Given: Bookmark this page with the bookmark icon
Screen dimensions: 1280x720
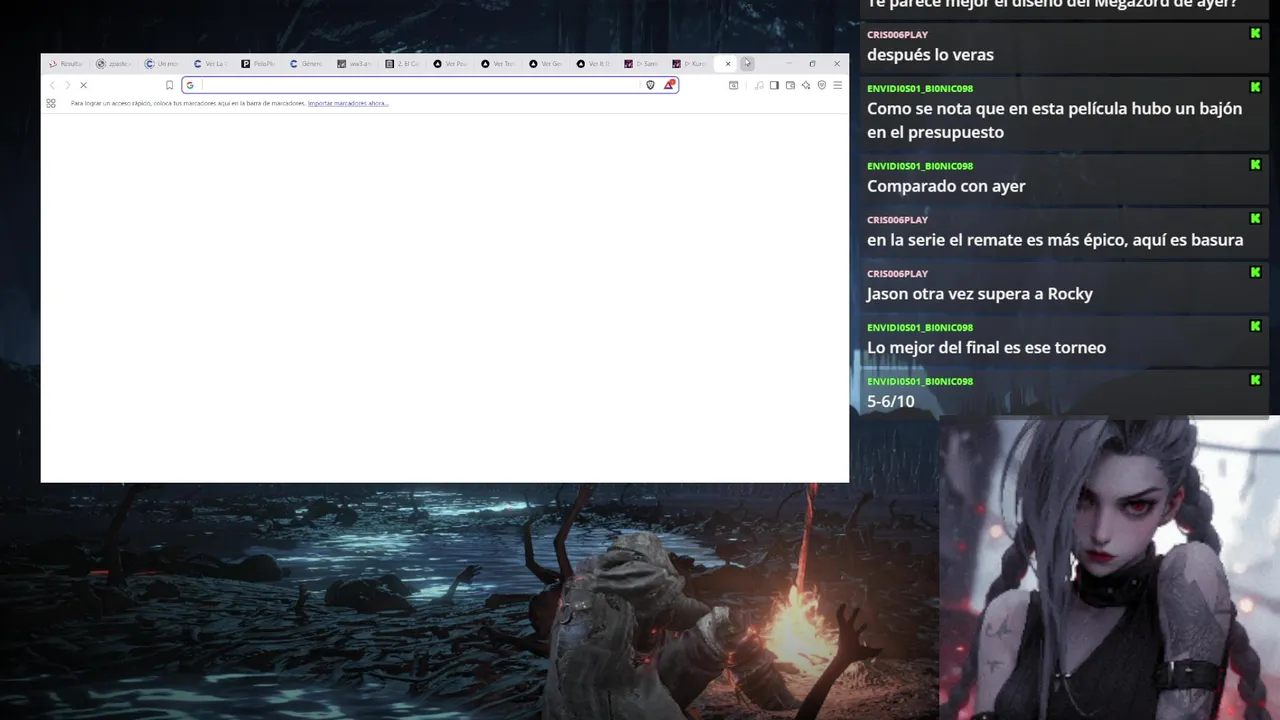Looking at the screenshot, I should click(x=169, y=85).
